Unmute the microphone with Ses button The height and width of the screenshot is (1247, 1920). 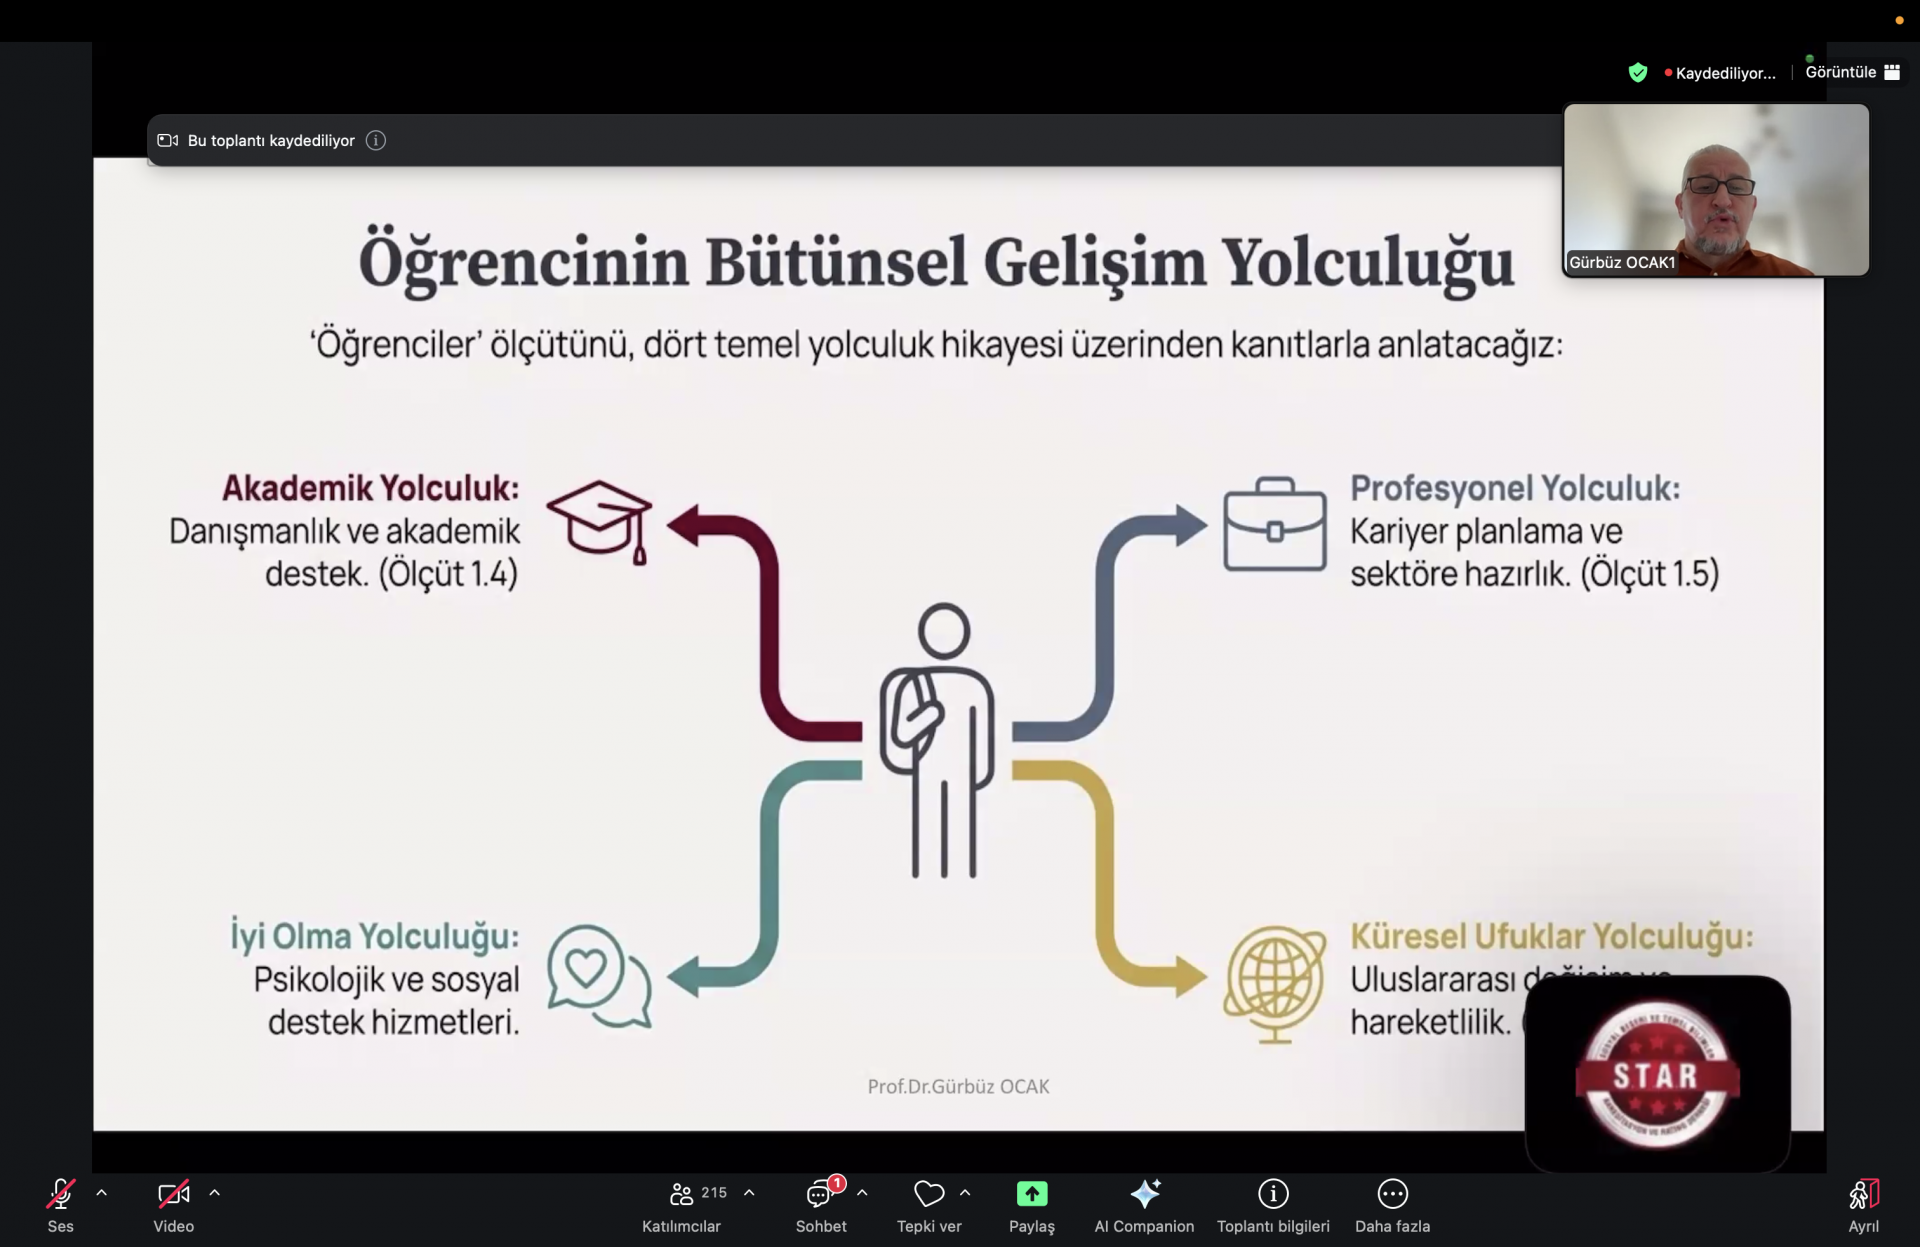60,1194
